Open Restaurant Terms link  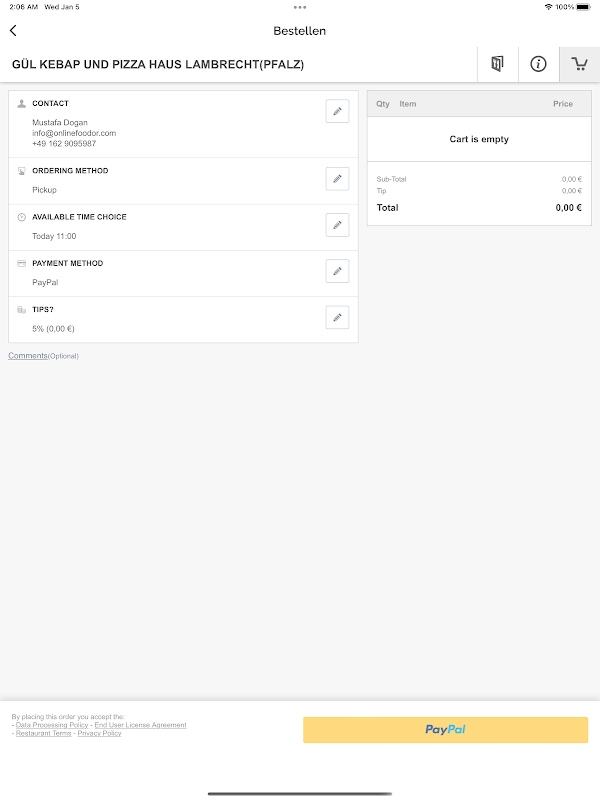point(43,733)
